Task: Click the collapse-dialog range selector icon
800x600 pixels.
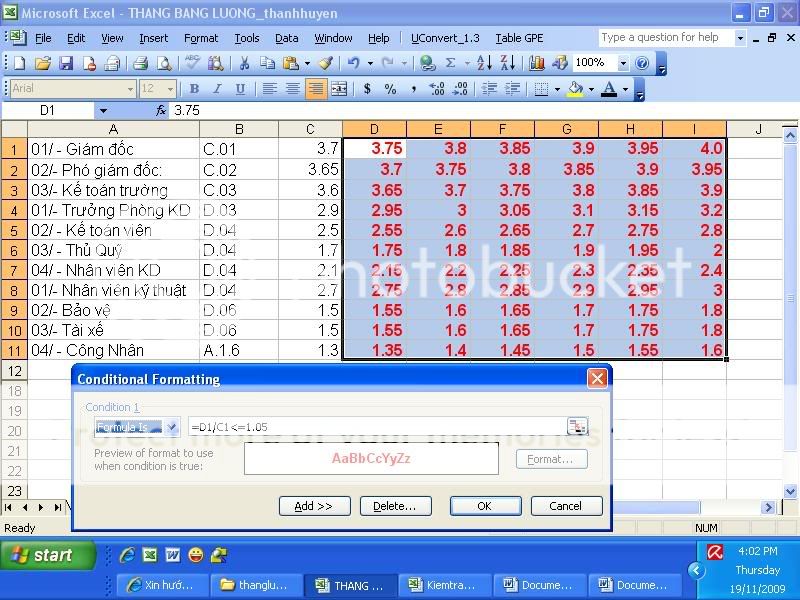Action: [577, 427]
